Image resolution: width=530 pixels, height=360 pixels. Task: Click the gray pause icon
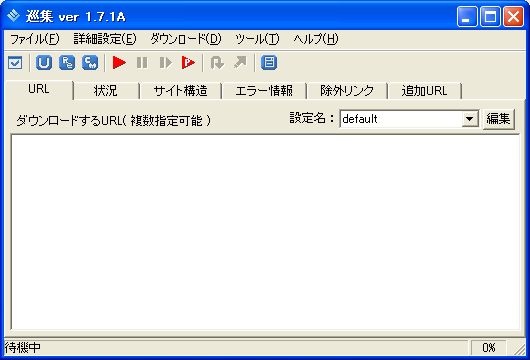142,63
